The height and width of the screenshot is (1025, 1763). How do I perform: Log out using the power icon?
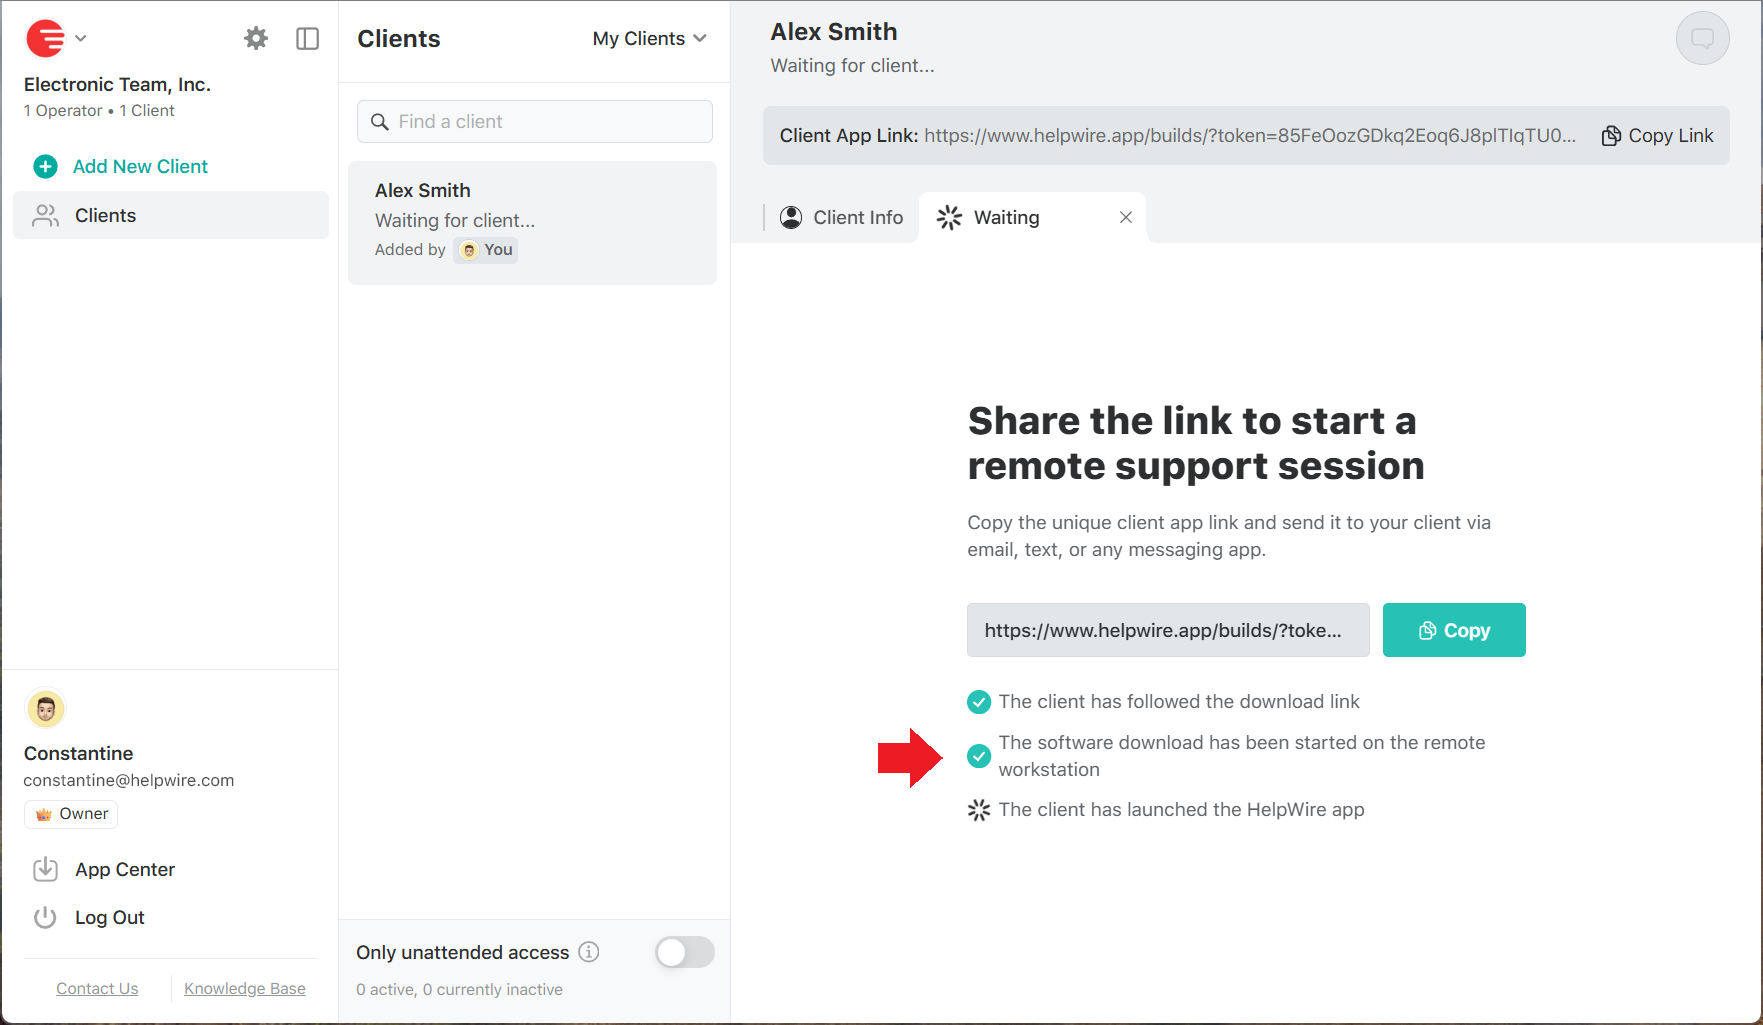(45, 917)
